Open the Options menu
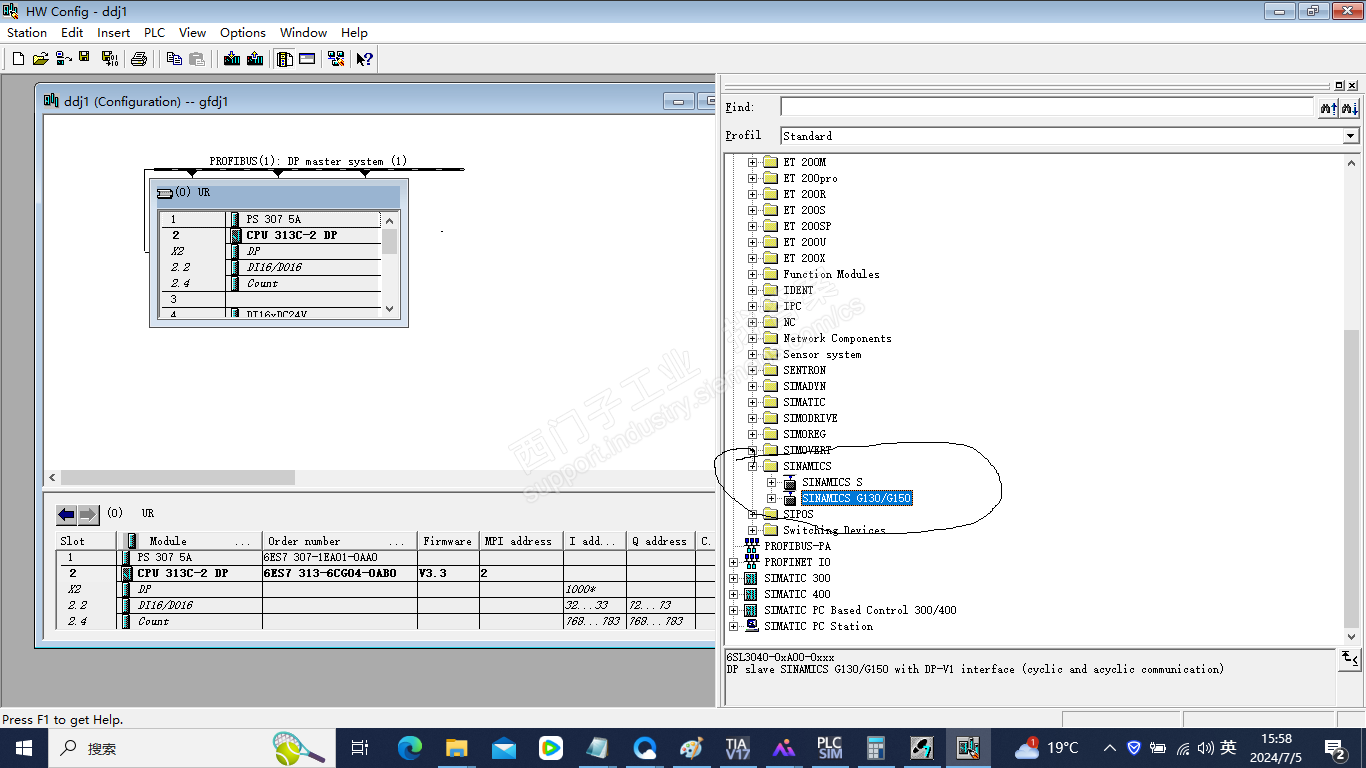 tap(243, 32)
